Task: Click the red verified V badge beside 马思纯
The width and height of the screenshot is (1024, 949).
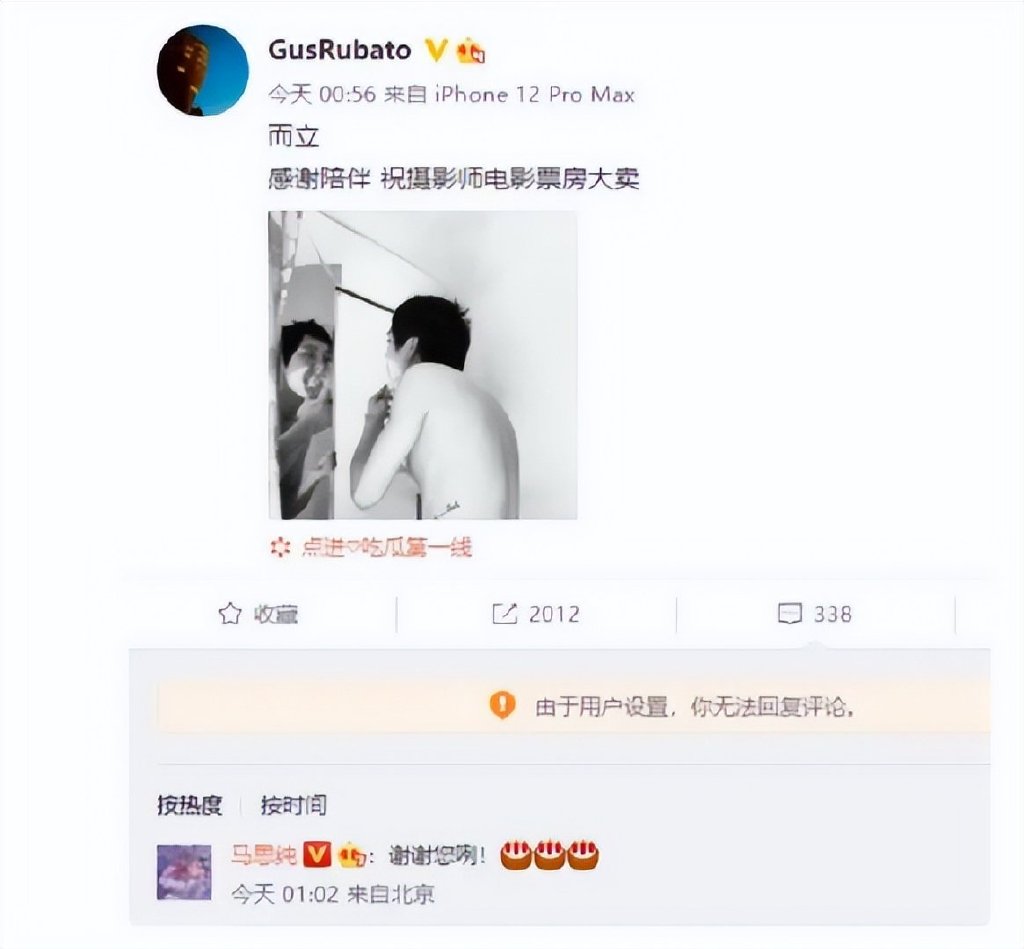Action: pos(317,855)
